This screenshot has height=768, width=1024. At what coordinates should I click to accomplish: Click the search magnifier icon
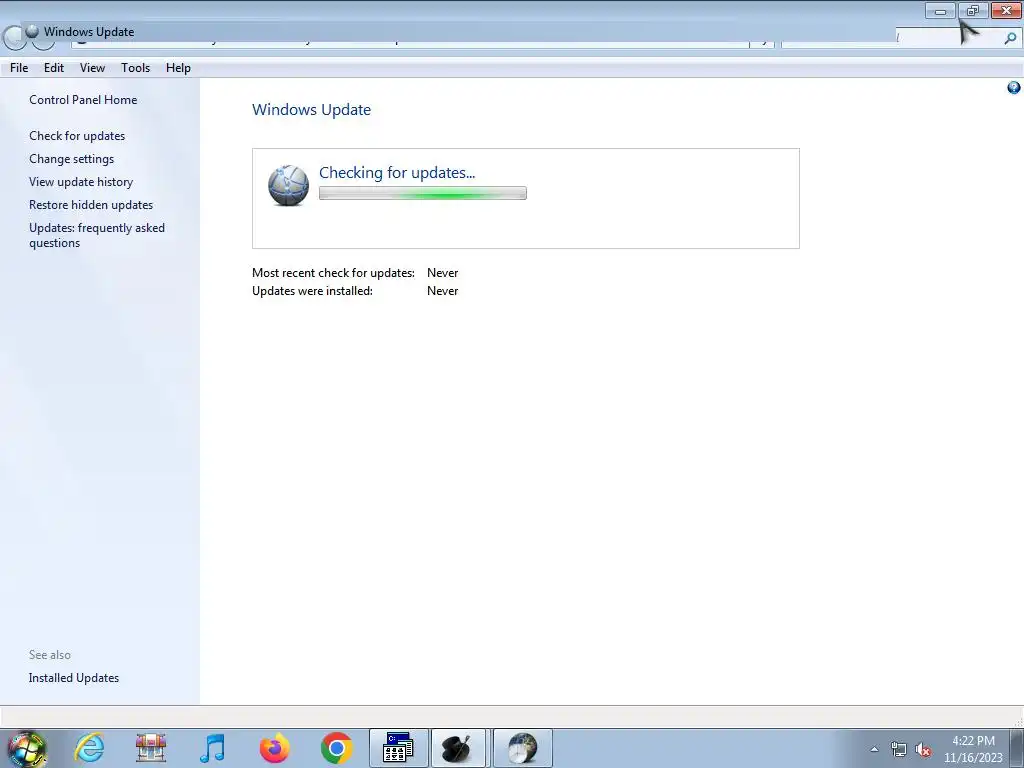(x=1010, y=39)
